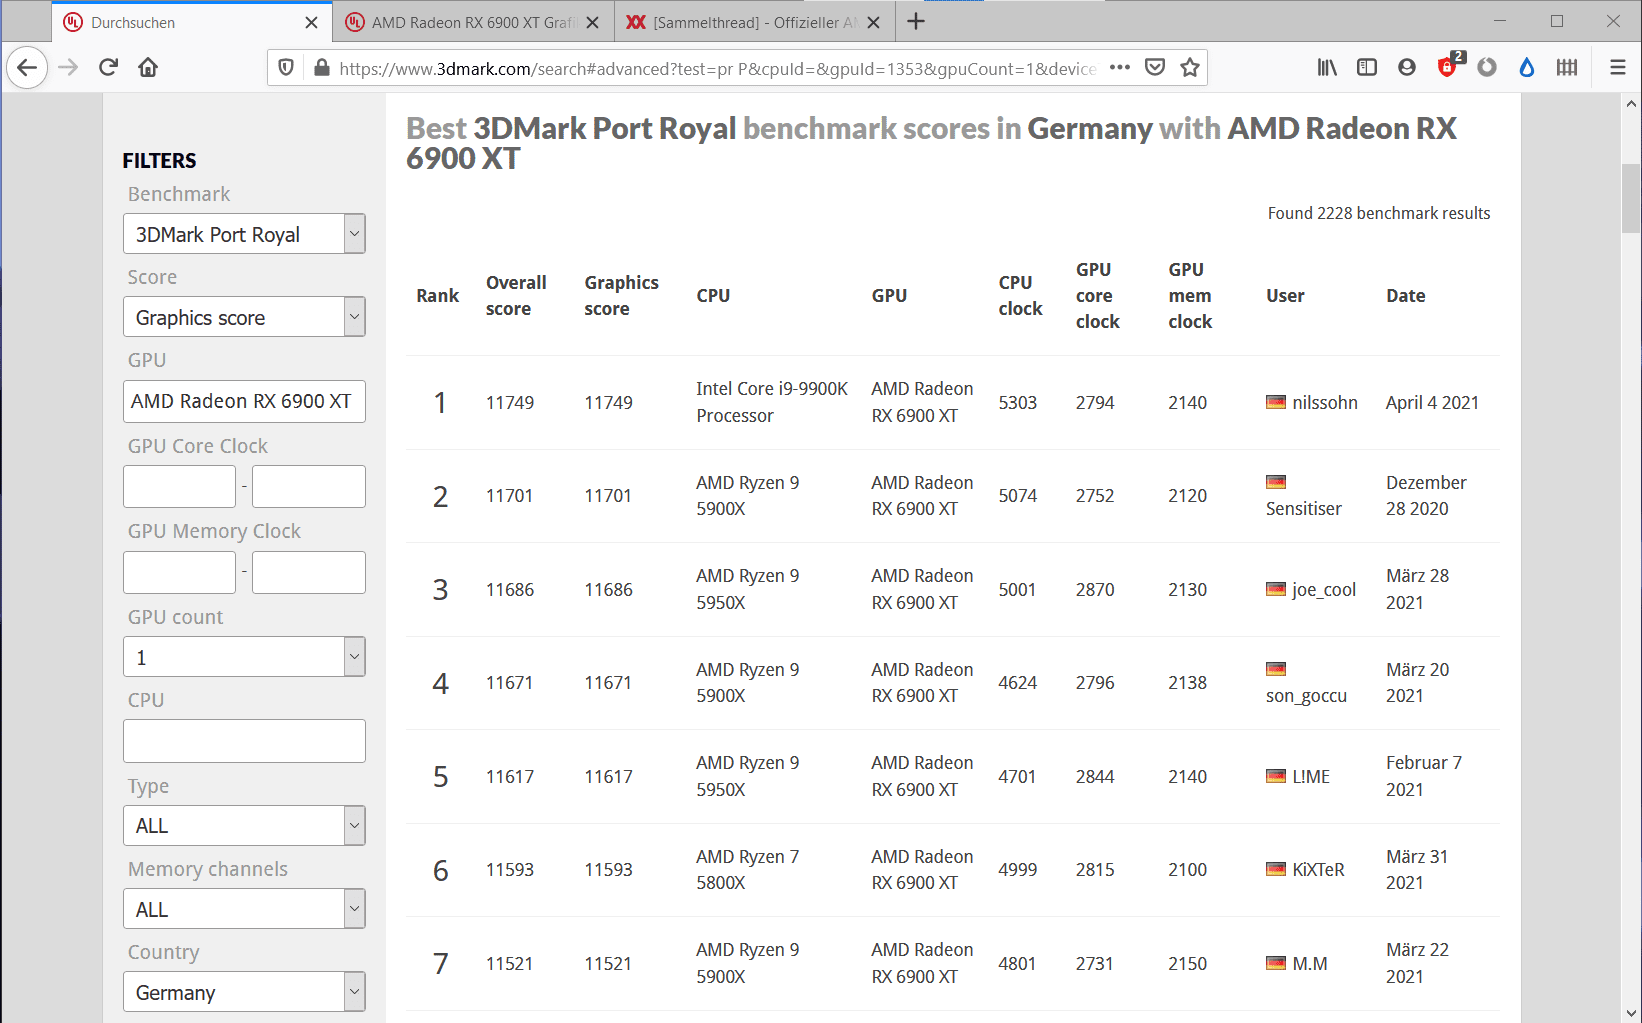
Task: Save page to Pocket
Action: (x=1155, y=67)
